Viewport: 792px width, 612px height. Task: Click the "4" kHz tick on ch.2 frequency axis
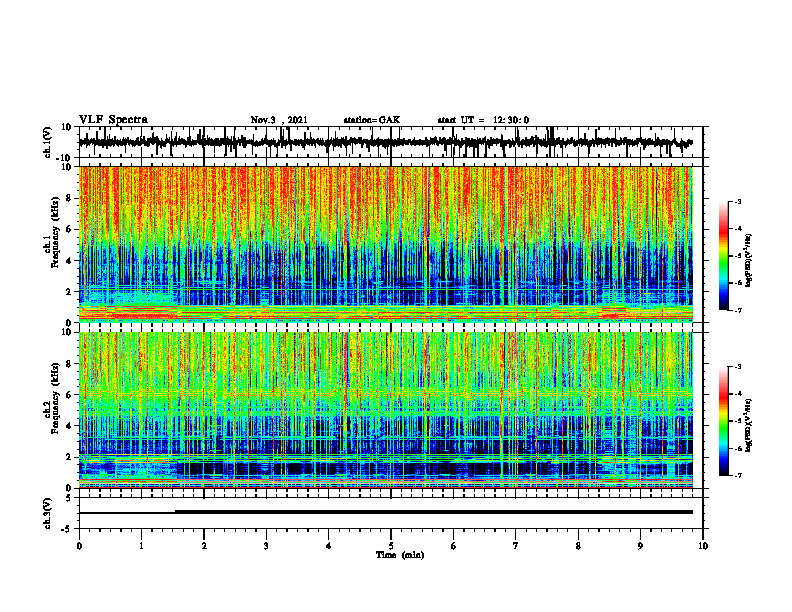pyautogui.click(x=70, y=426)
